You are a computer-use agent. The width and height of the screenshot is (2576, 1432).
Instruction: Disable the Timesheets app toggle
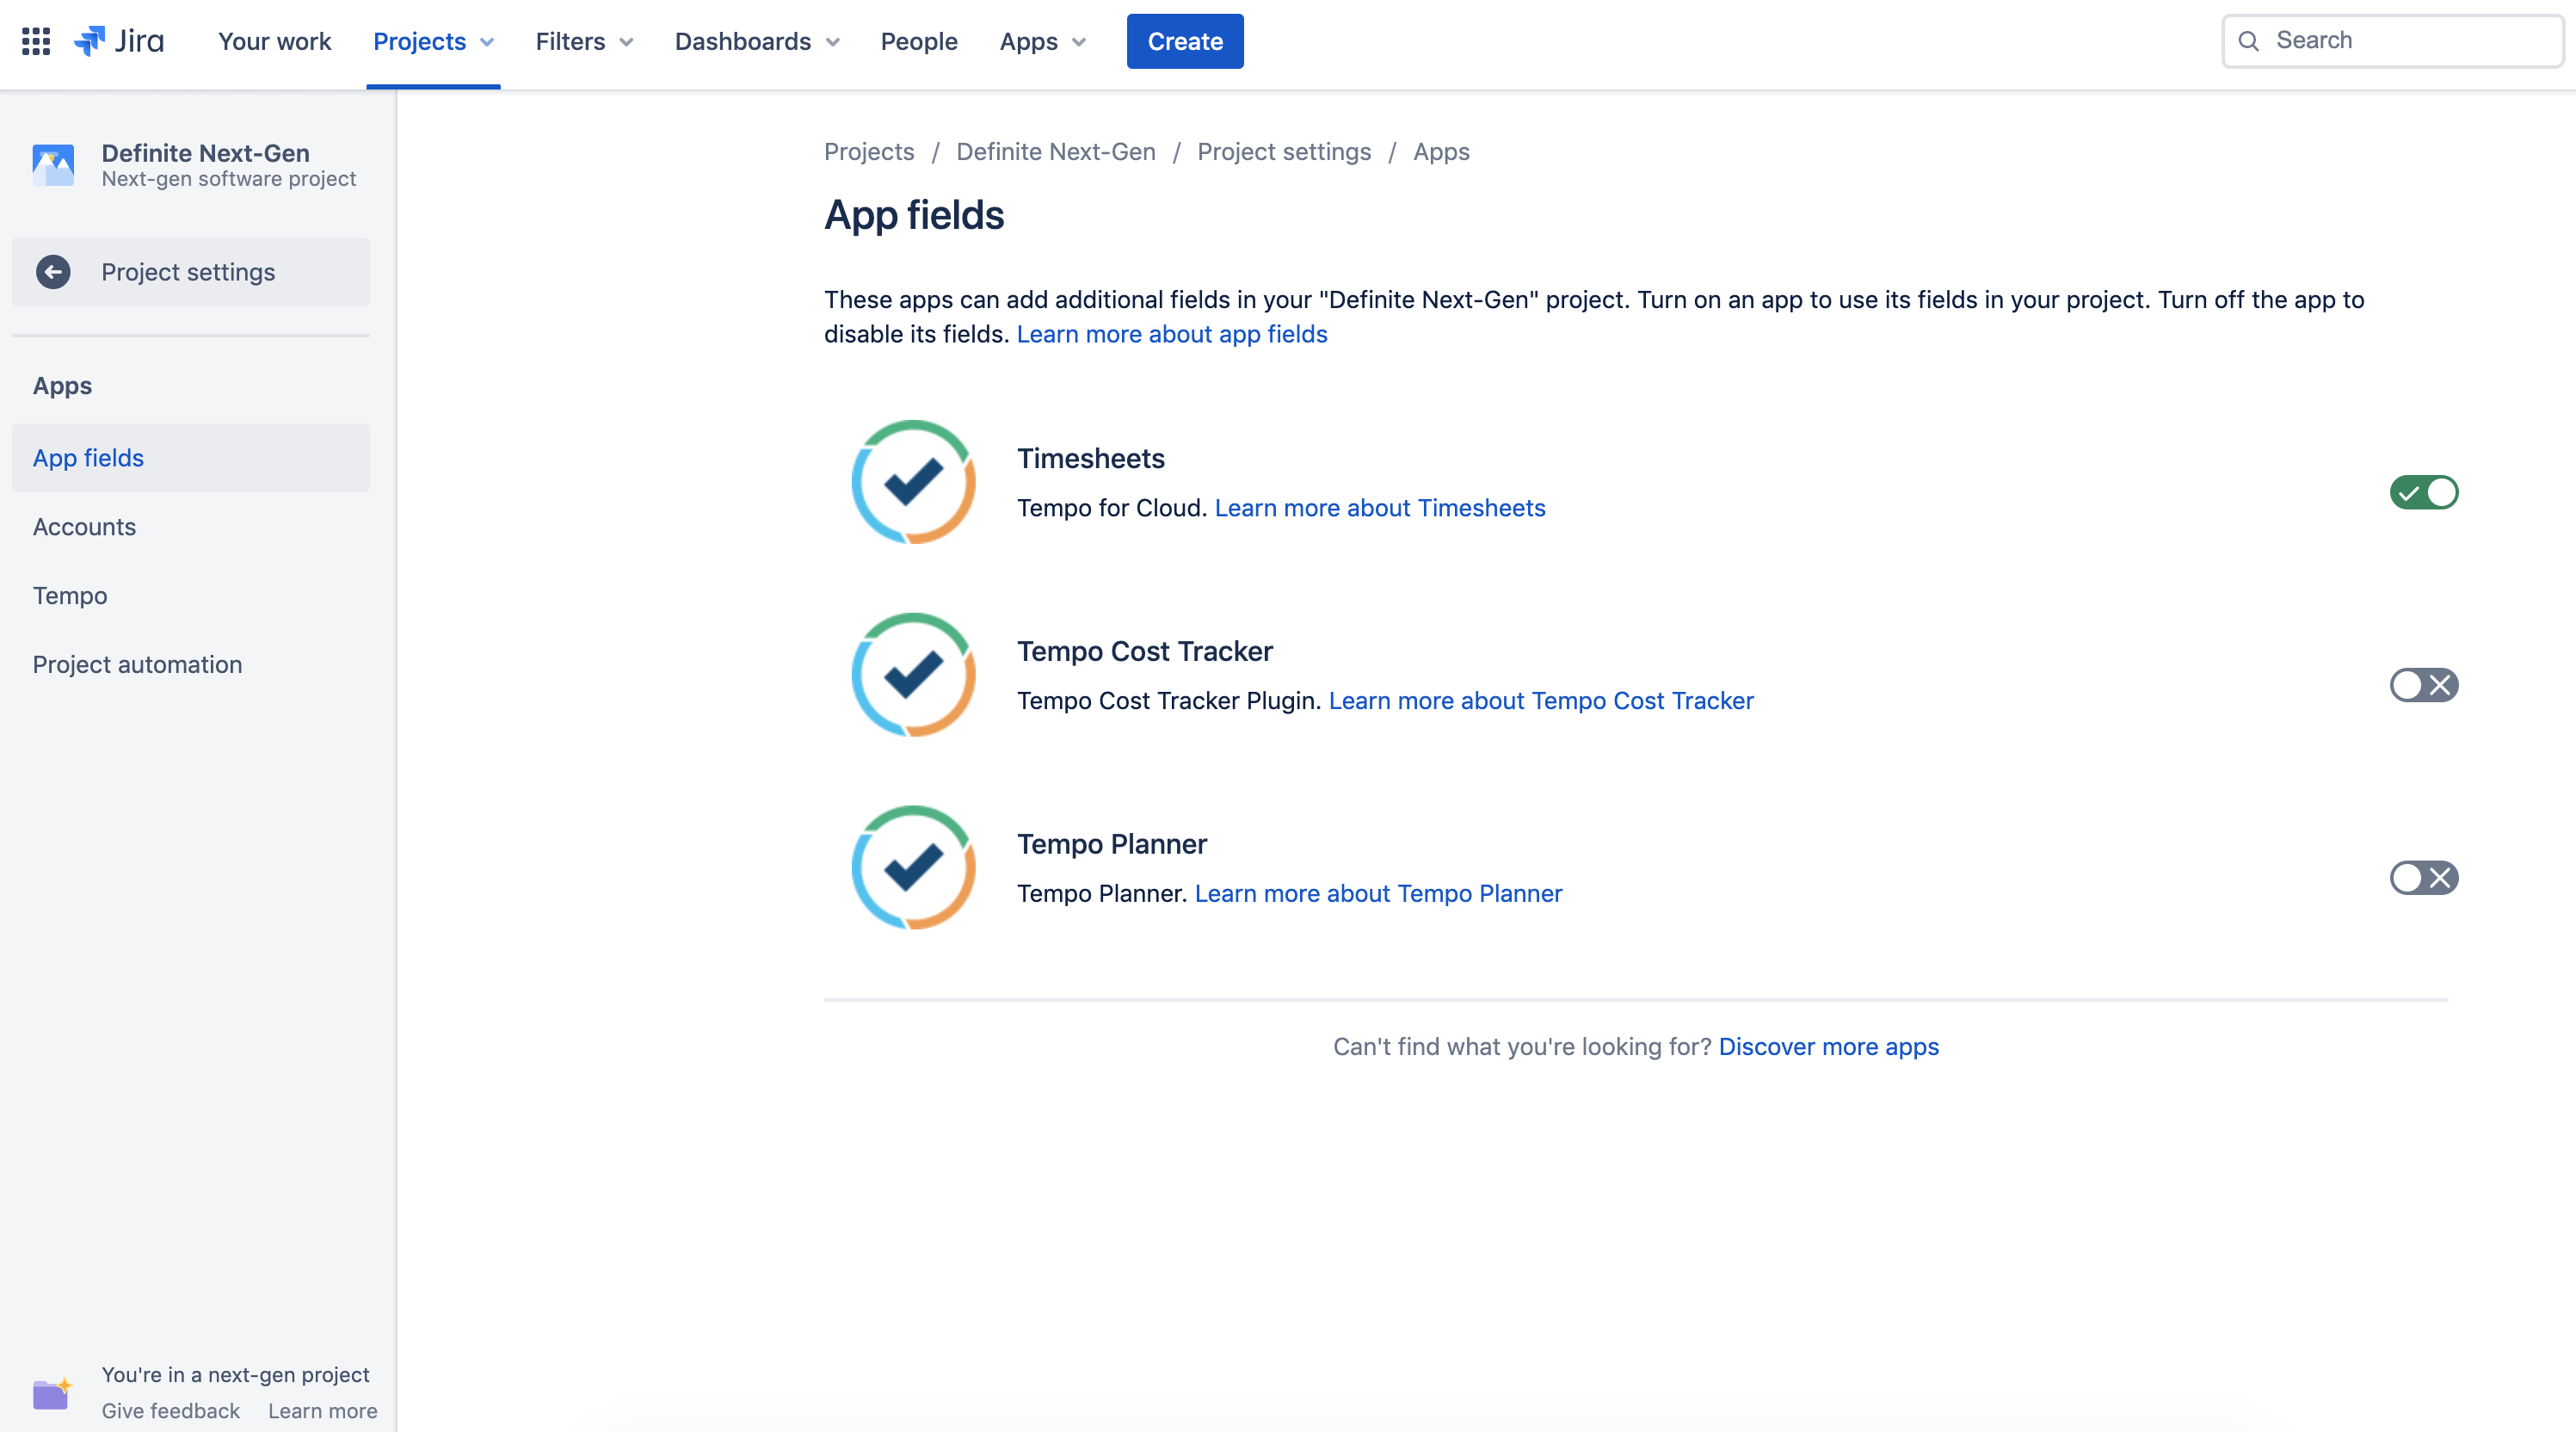click(2423, 492)
